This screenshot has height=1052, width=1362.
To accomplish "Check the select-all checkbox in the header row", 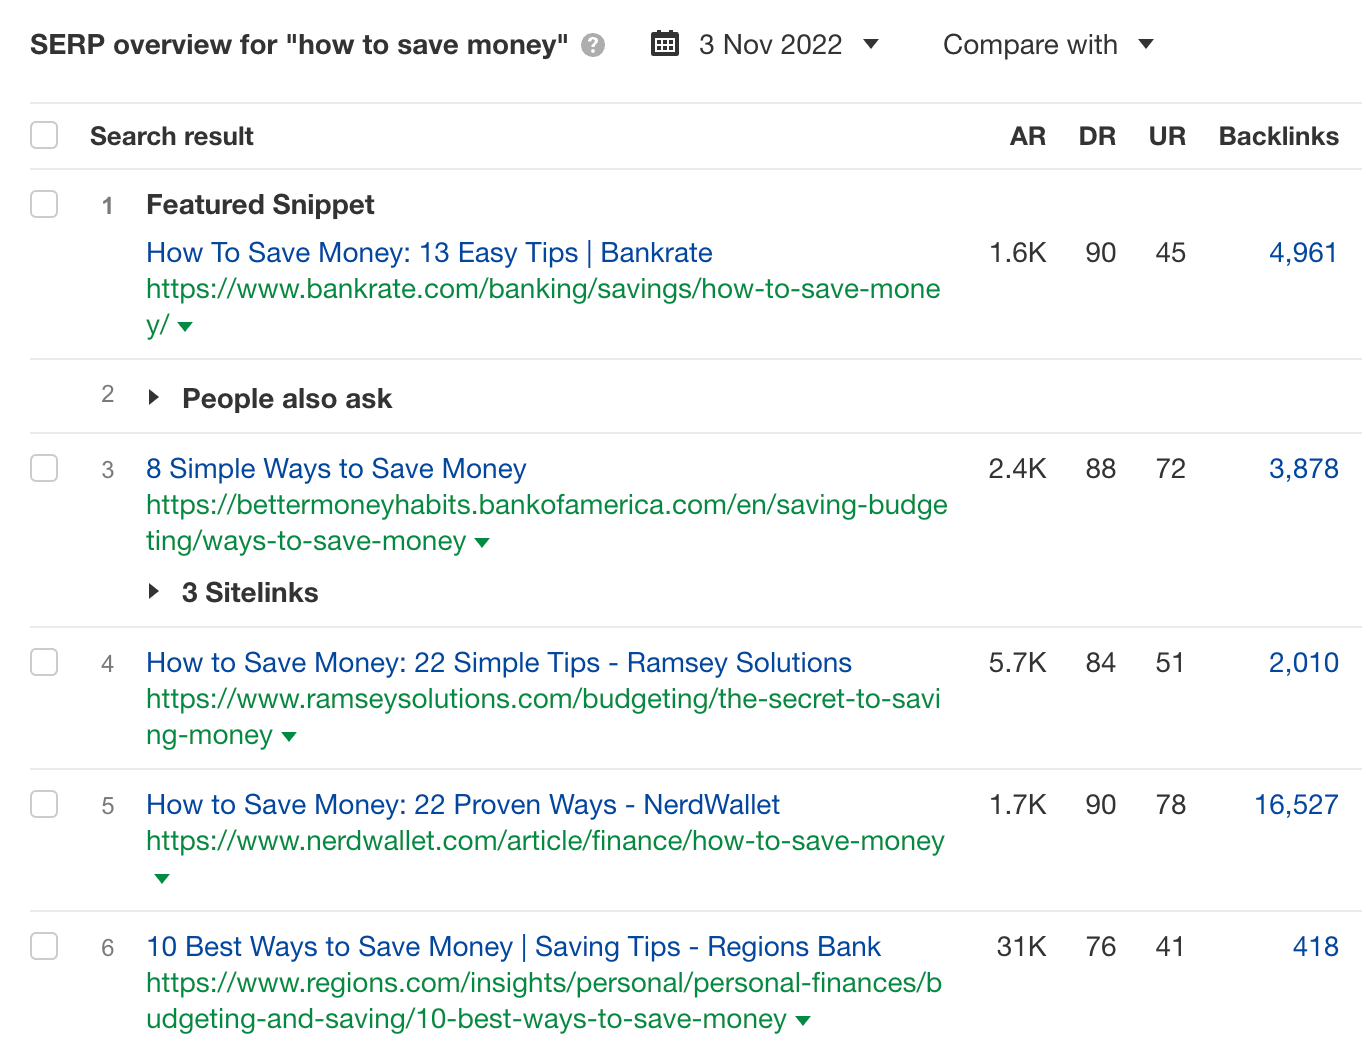I will (44, 134).
